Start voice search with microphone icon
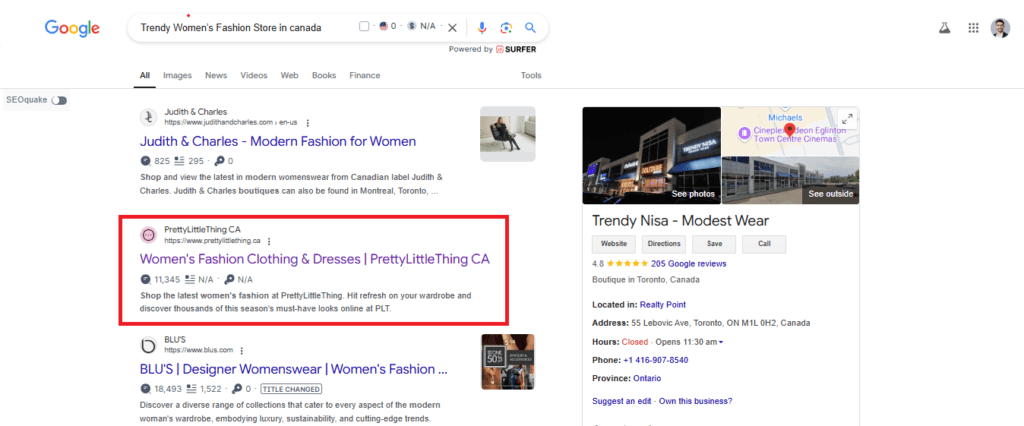This screenshot has height=426, width=1024. click(483, 28)
